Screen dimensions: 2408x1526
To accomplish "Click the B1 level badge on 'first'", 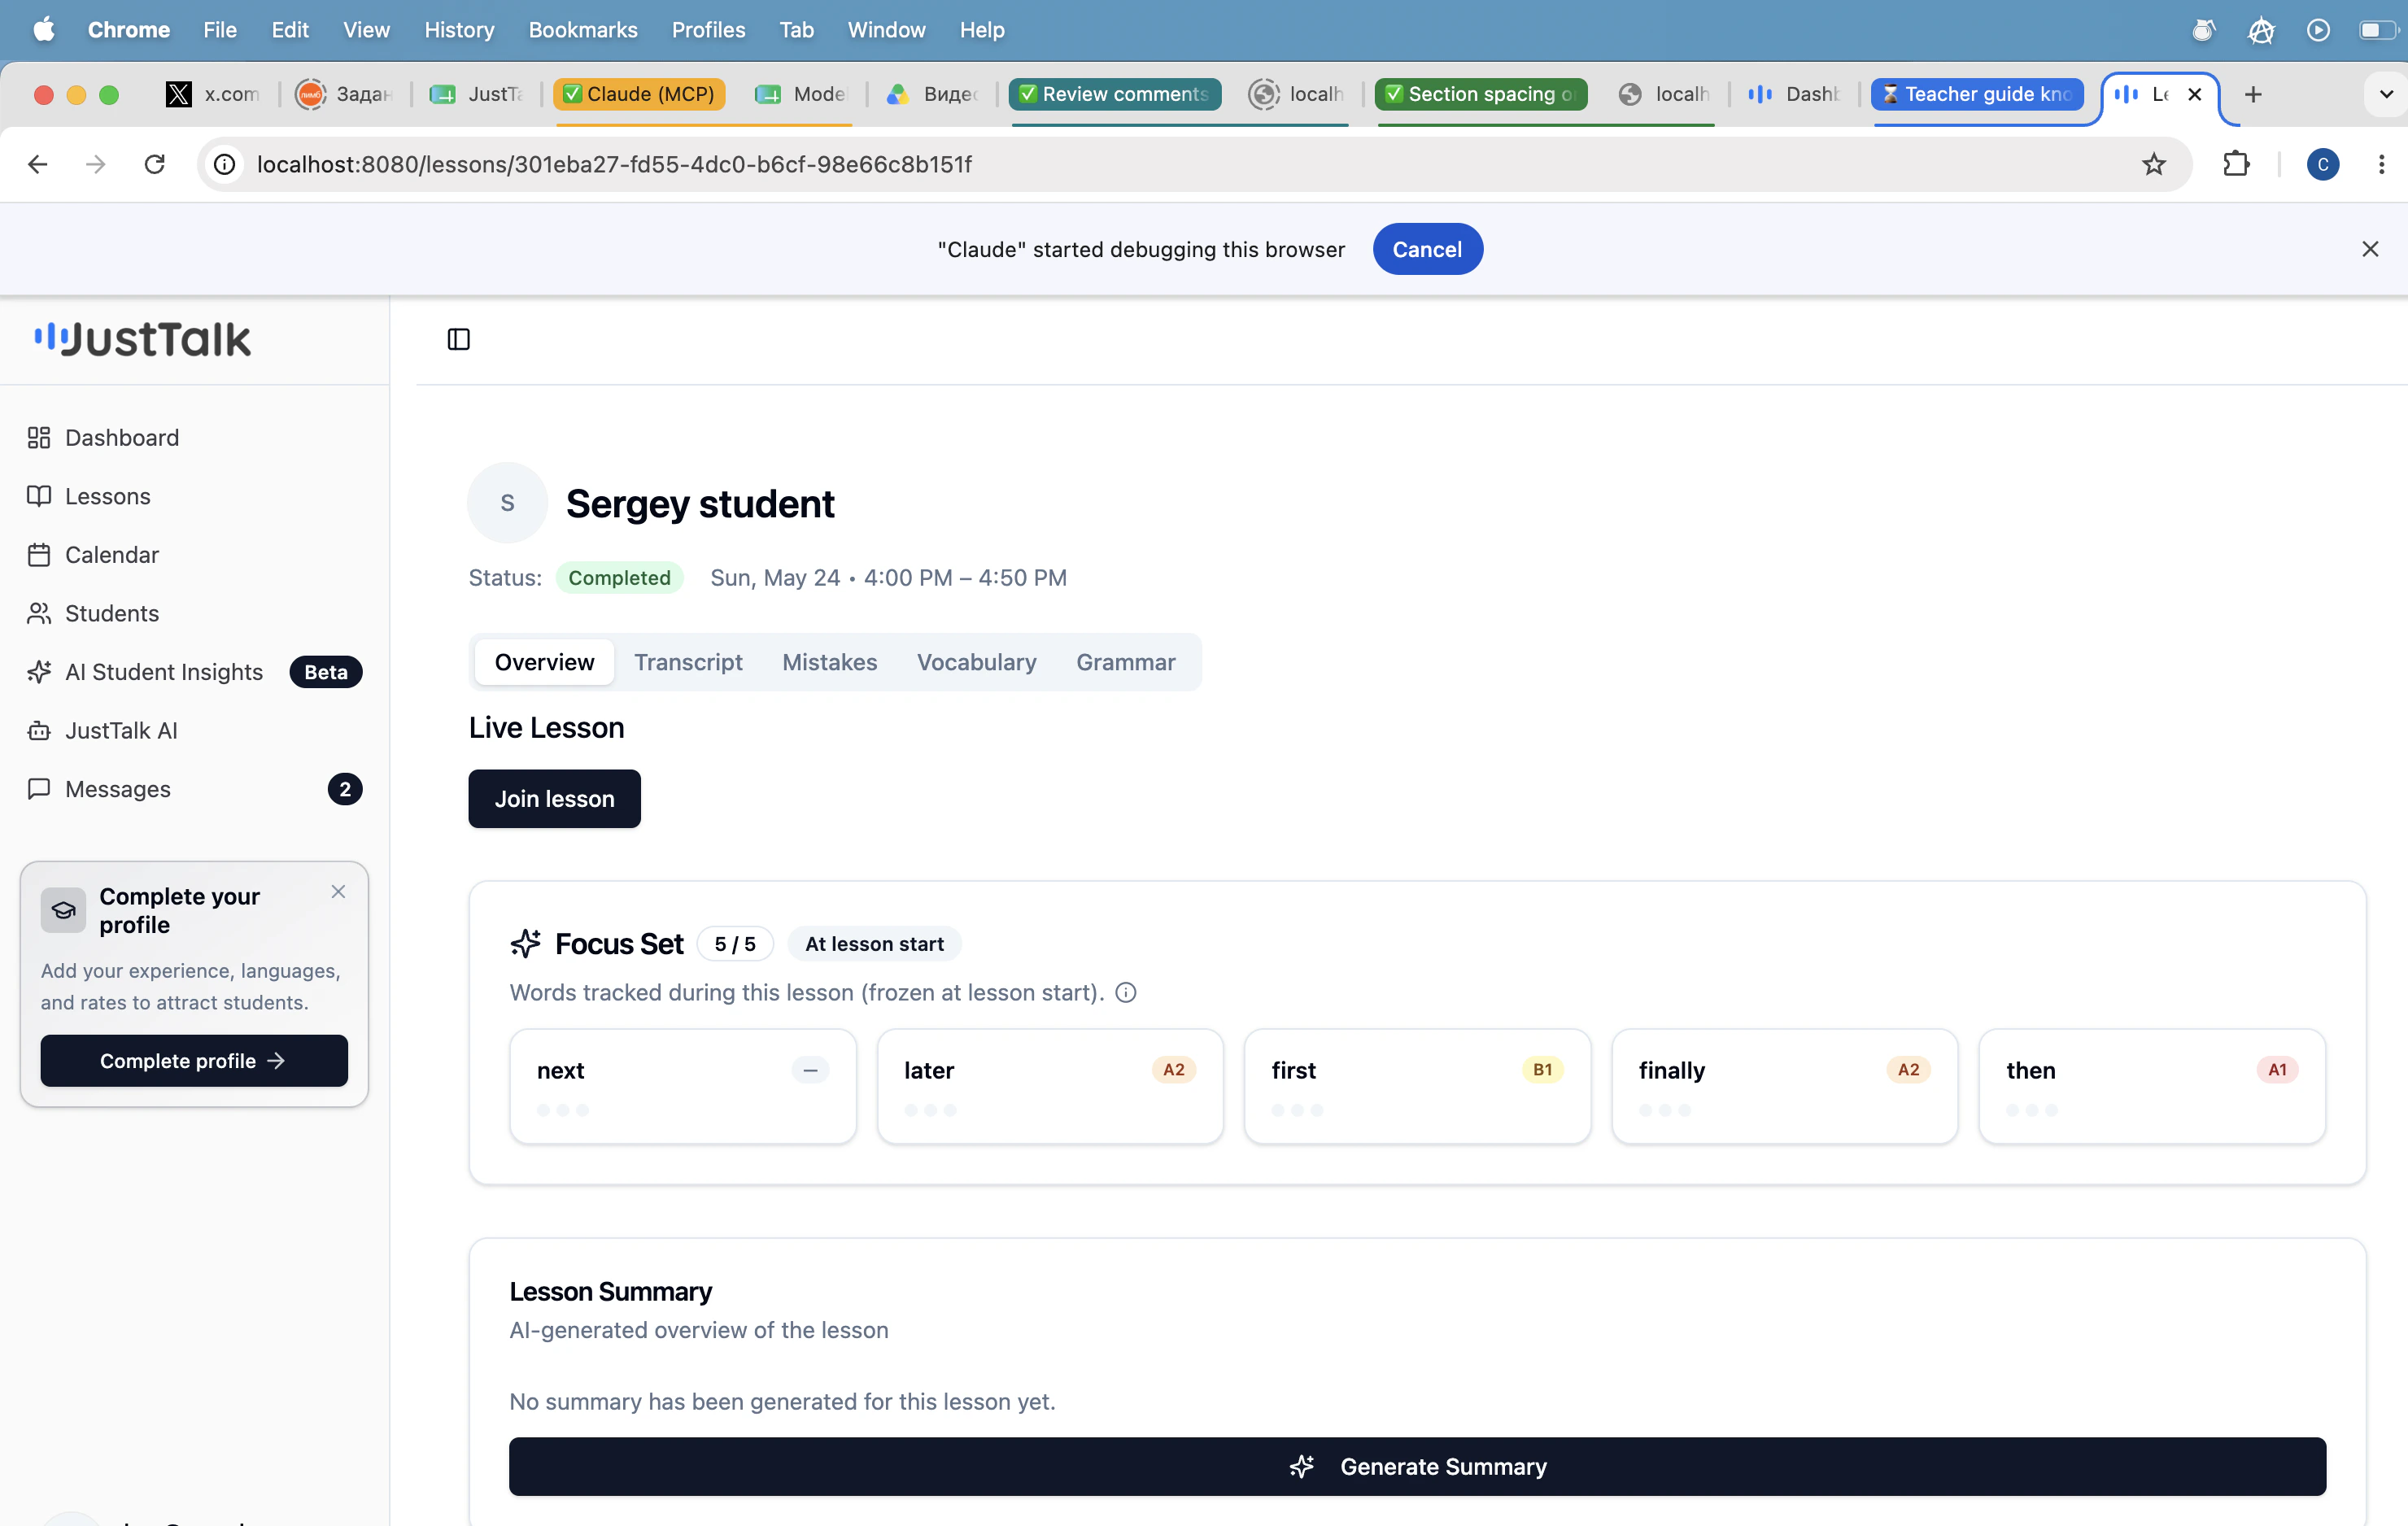I will (x=1542, y=1069).
